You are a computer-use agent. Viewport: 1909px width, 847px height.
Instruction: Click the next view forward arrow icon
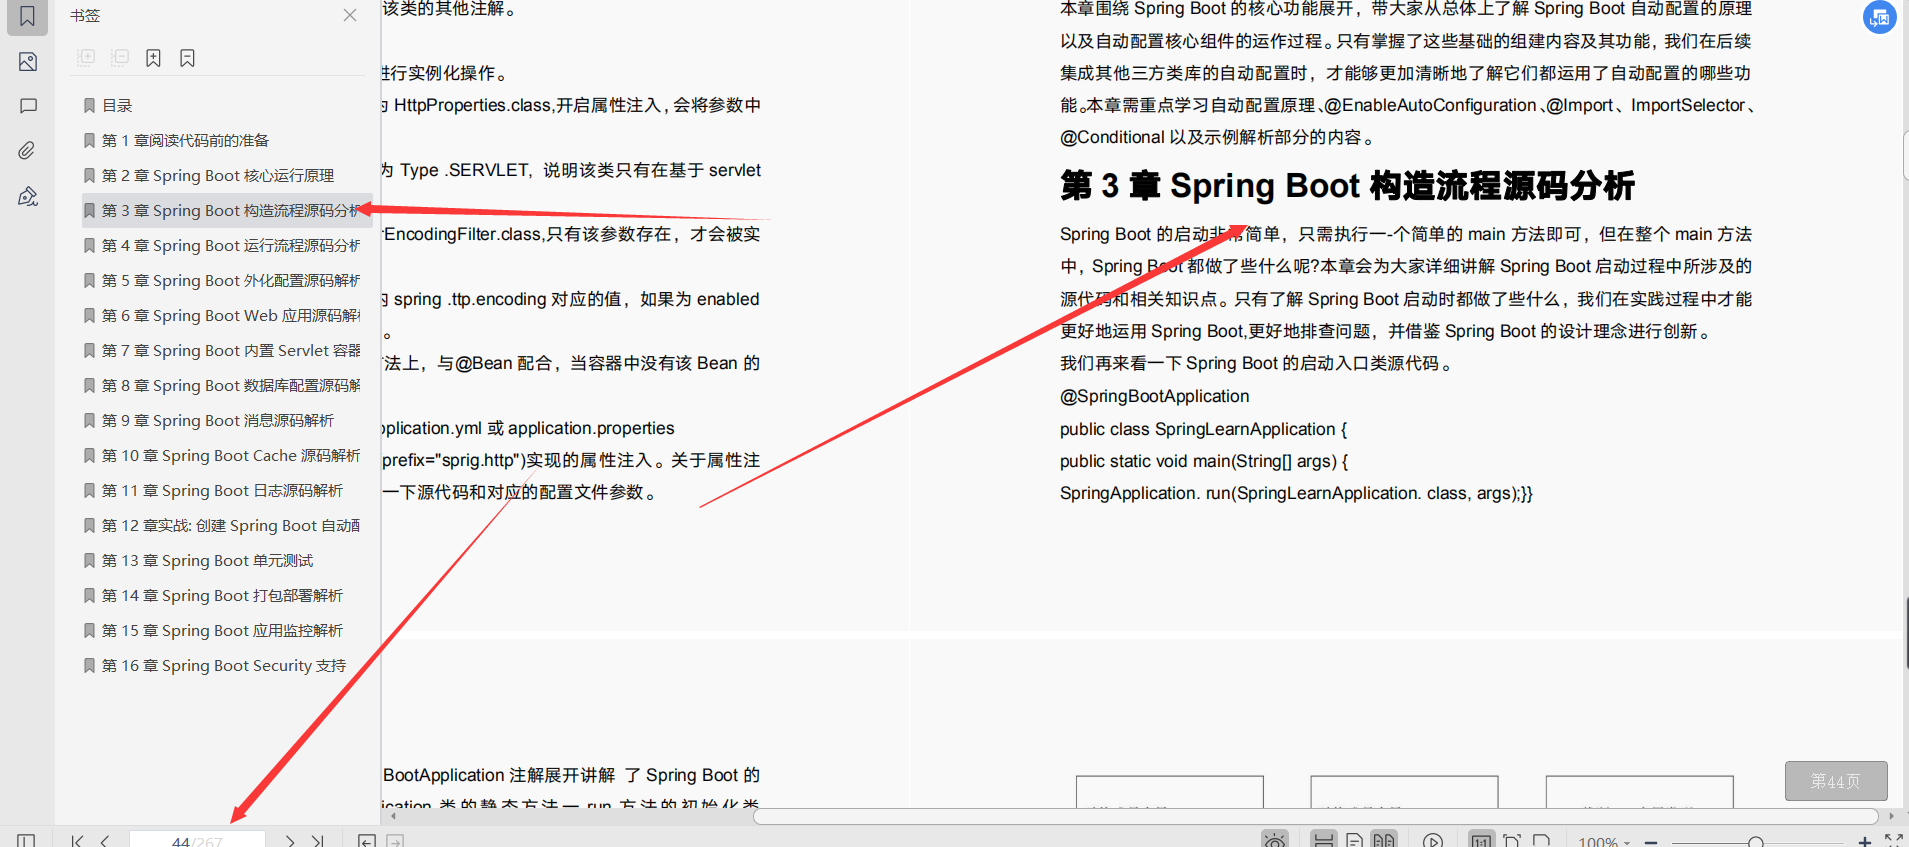coord(395,841)
